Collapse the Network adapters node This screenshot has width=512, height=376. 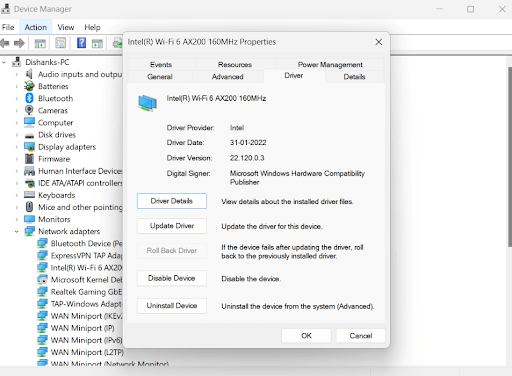(x=16, y=231)
